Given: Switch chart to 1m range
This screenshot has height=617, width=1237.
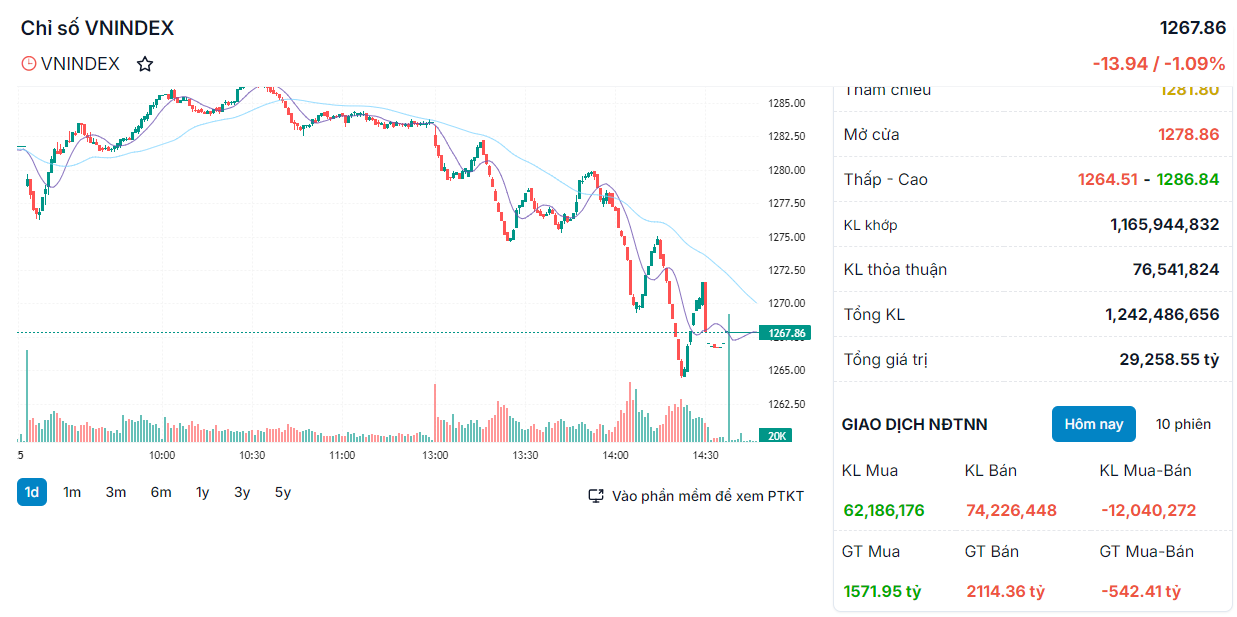Looking at the screenshot, I should pyautogui.click(x=72, y=492).
